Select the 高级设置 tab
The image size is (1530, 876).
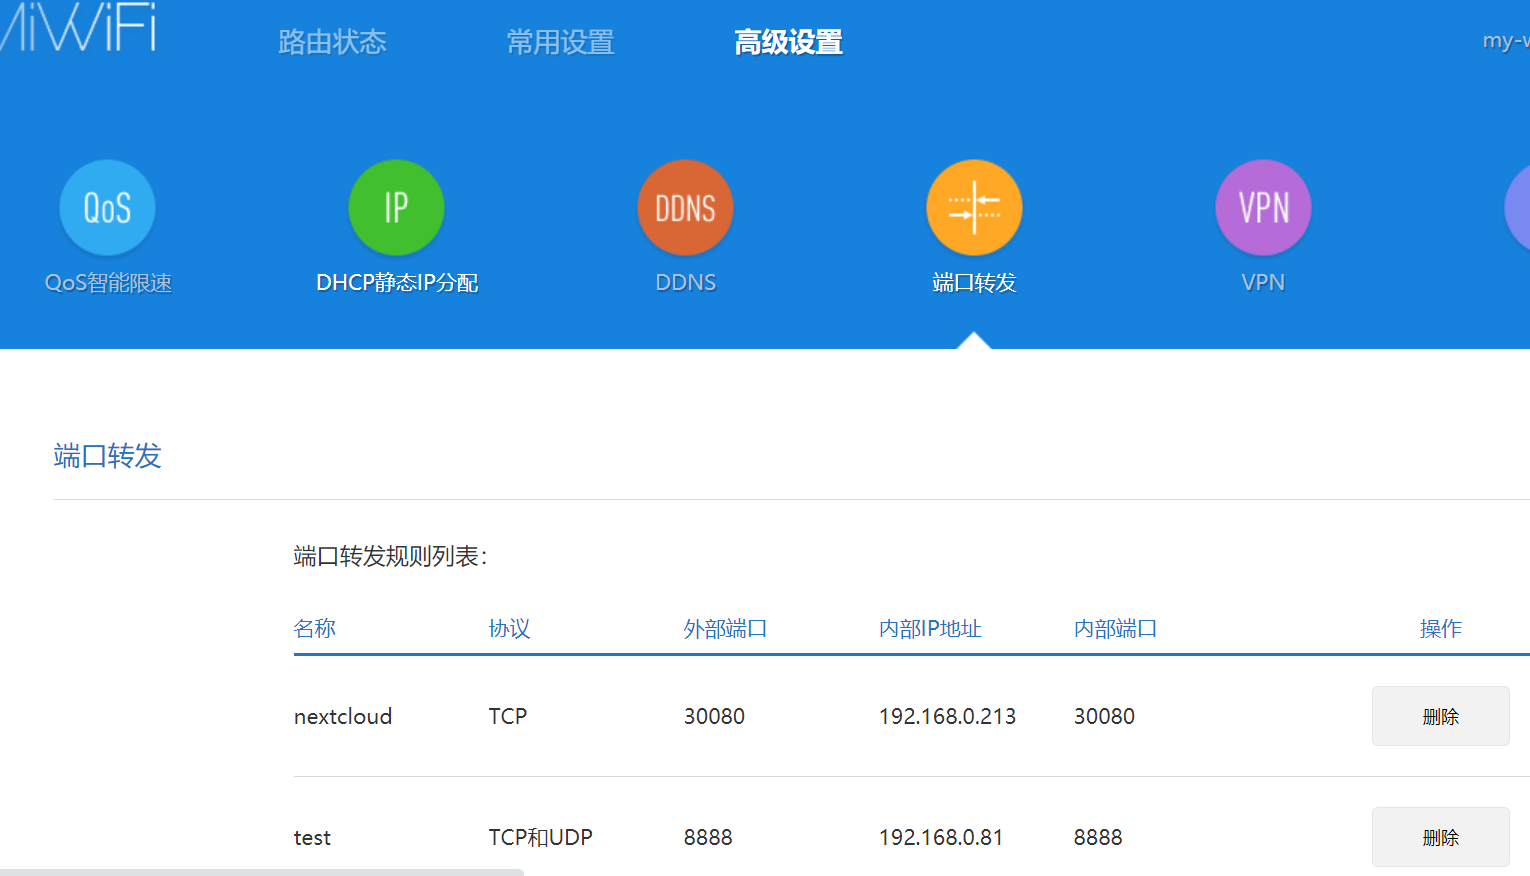788,42
